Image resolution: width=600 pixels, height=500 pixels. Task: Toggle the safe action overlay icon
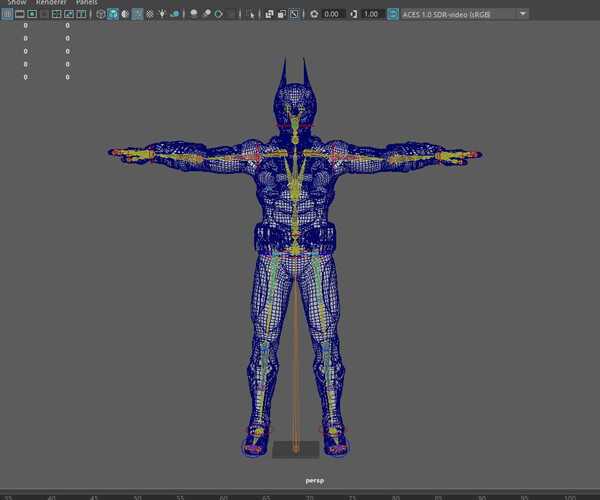(x=69, y=15)
